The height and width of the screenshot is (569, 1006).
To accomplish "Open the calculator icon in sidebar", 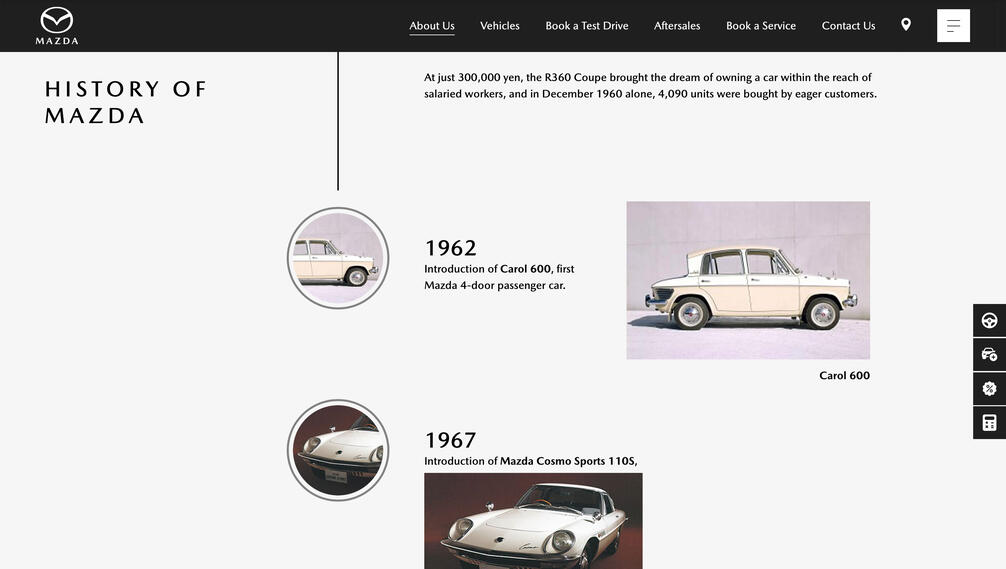I will [989, 422].
